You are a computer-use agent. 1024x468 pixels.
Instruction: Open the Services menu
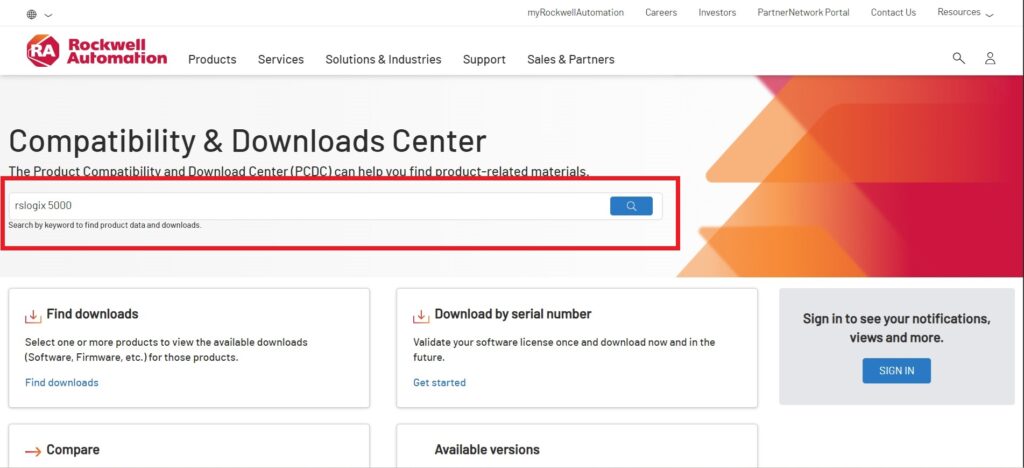click(280, 60)
